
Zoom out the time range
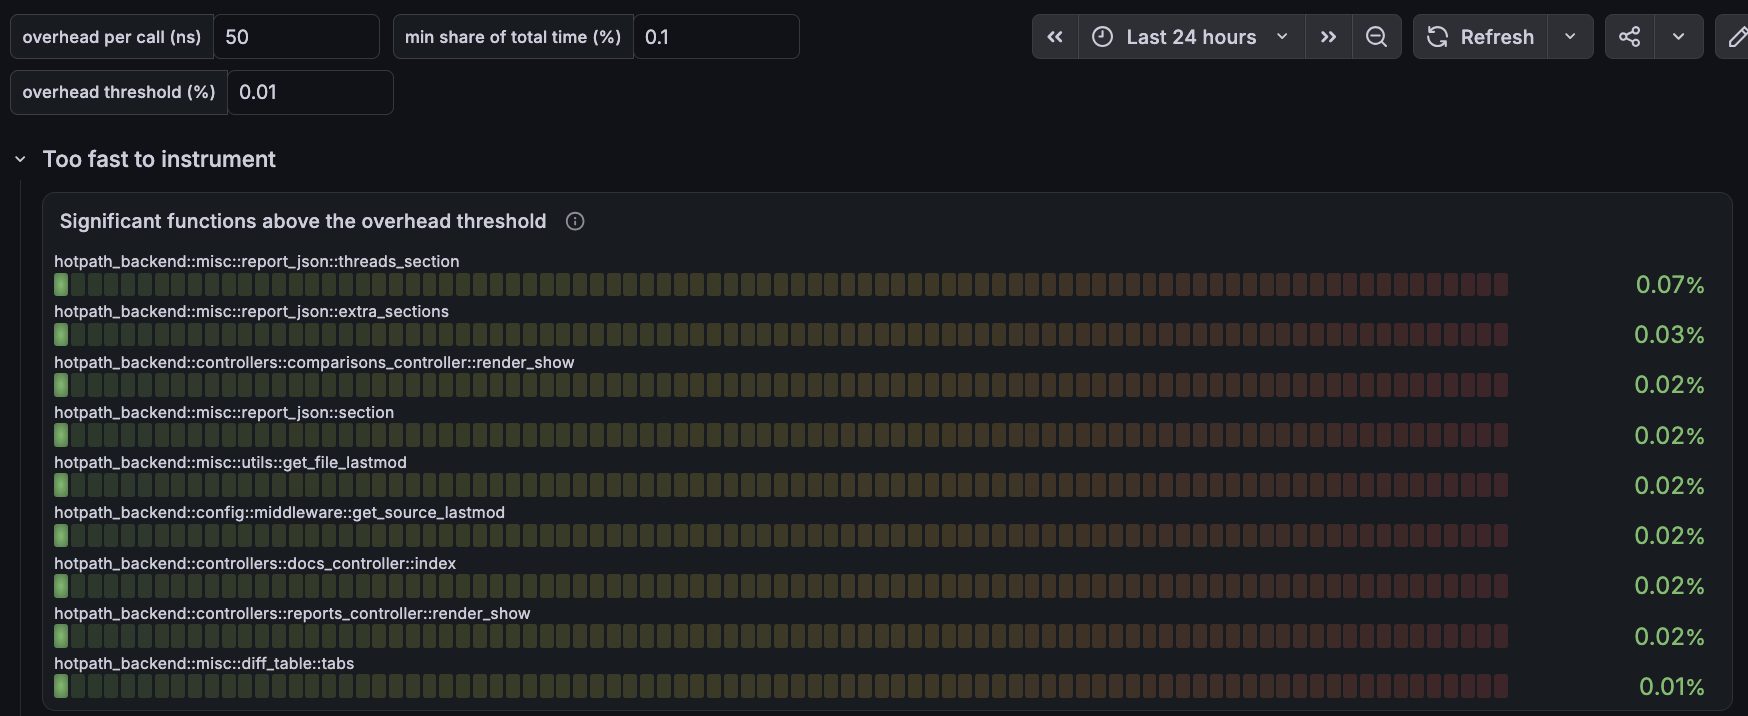[x=1377, y=37]
